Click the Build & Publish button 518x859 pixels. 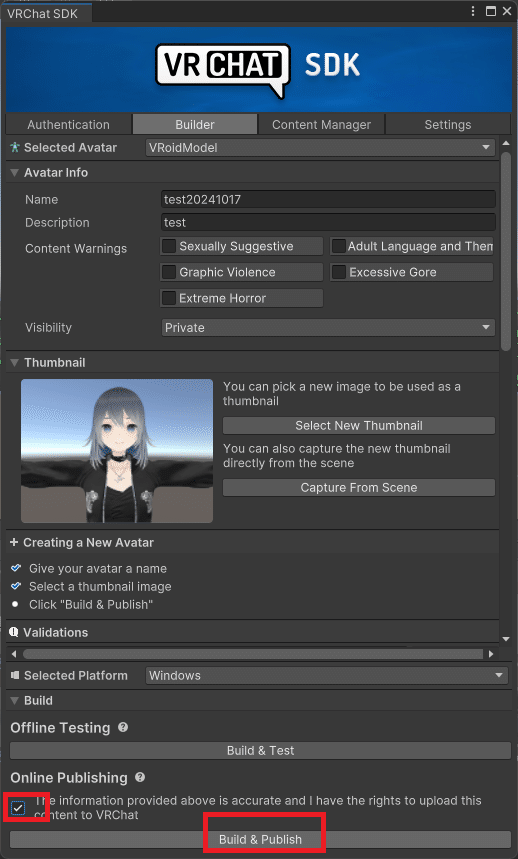pyautogui.click(x=261, y=839)
